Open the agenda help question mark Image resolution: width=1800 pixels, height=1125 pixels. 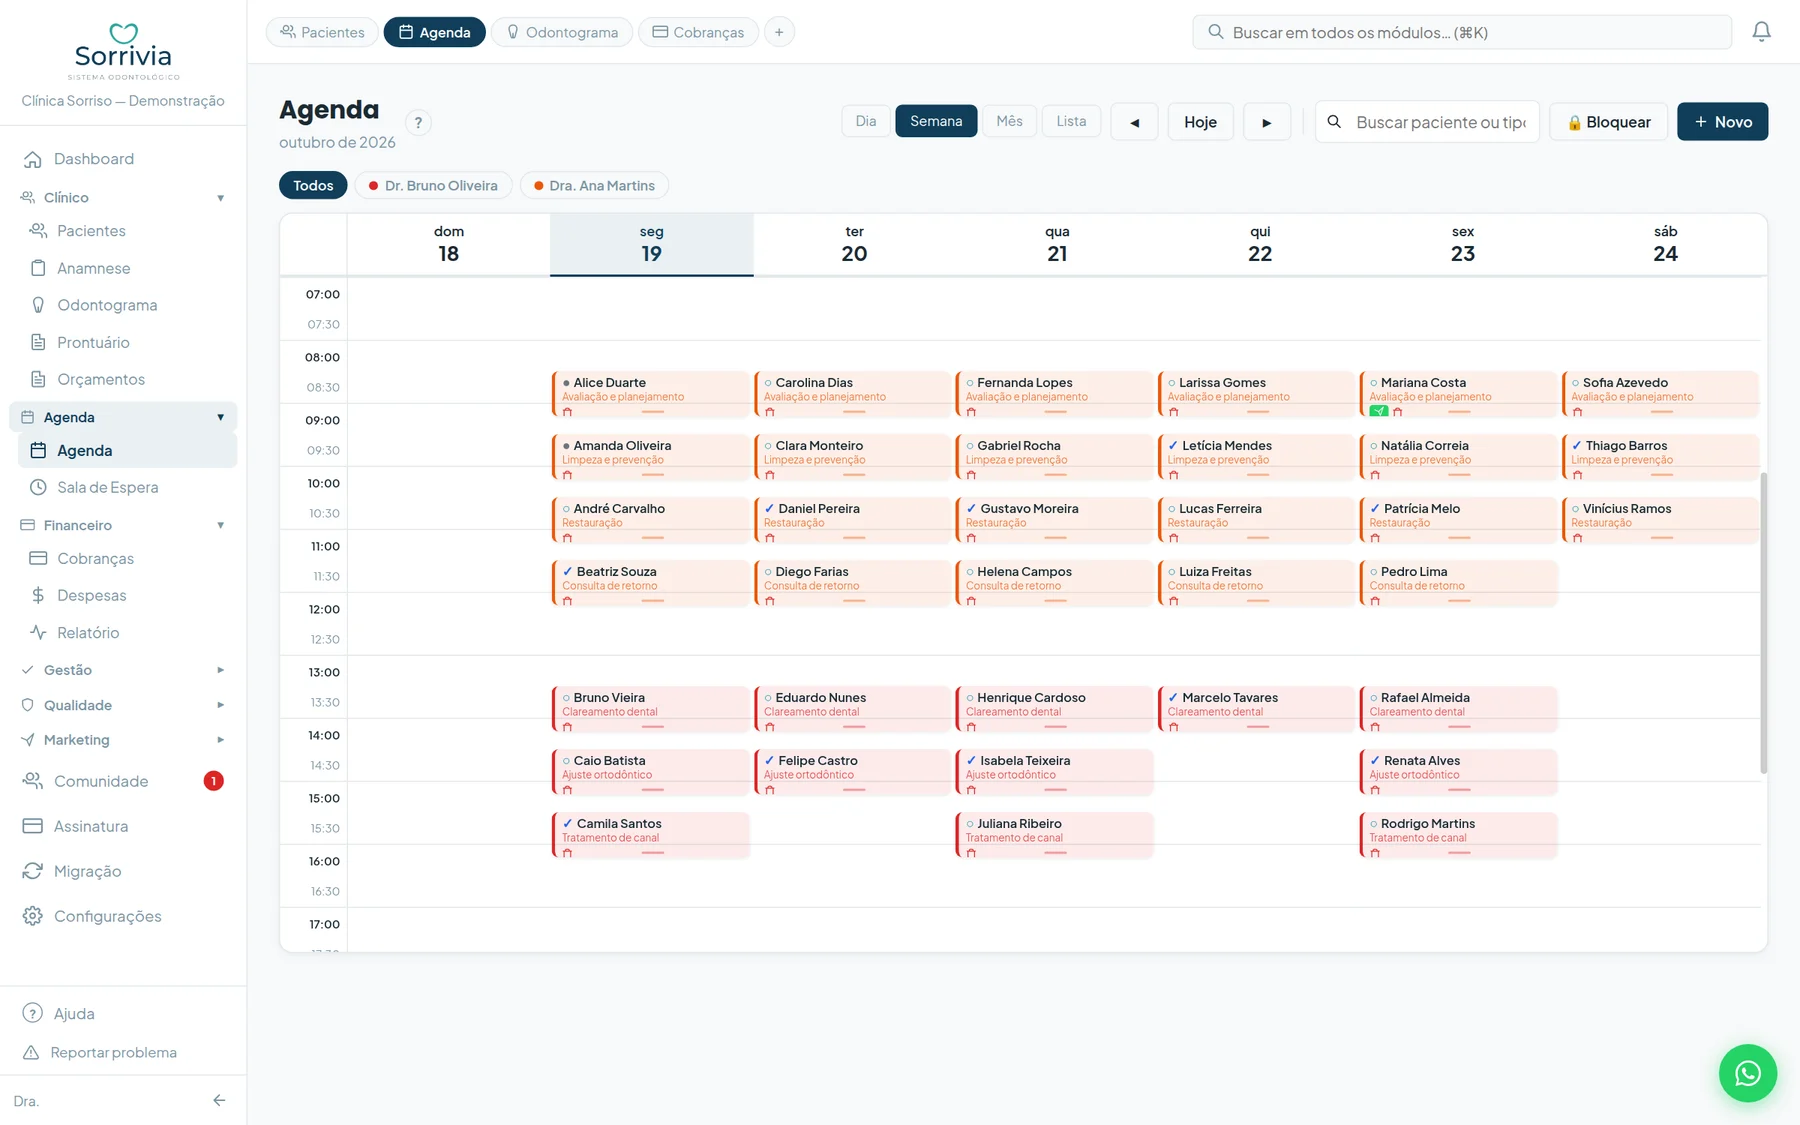click(x=418, y=122)
